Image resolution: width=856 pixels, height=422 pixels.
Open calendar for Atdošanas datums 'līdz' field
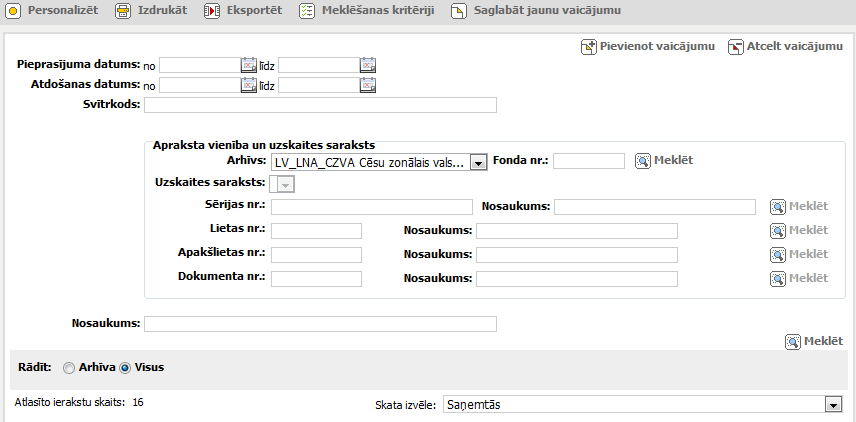pyautogui.click(x=368, y=85)
